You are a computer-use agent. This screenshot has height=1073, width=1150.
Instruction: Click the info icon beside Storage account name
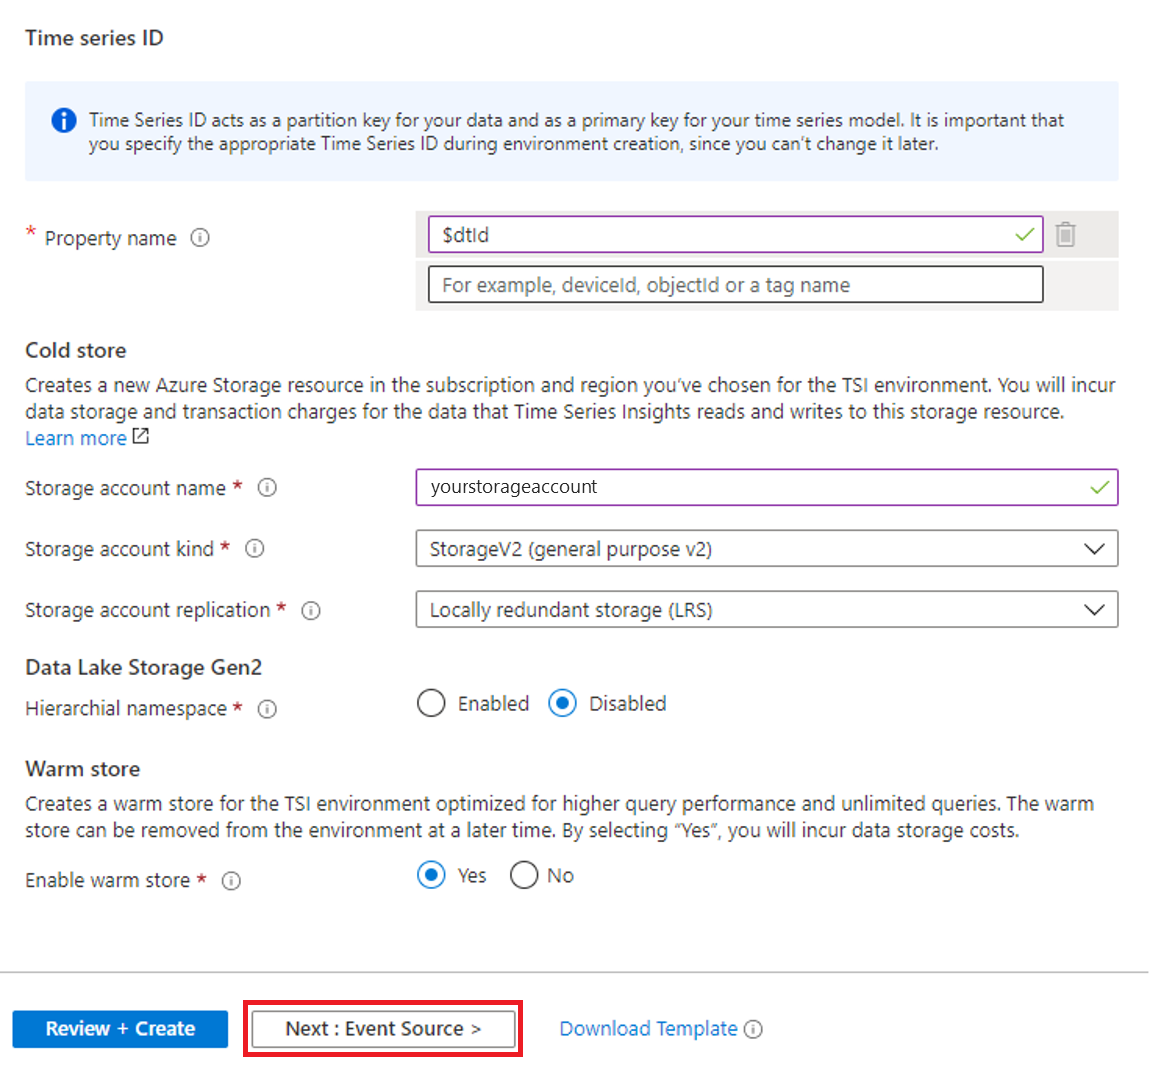click(267, 488)
